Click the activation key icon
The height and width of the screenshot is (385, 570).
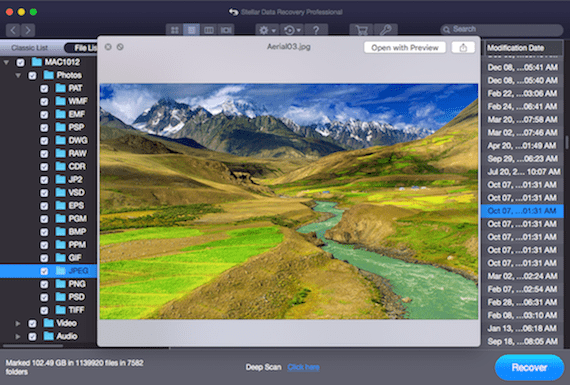tap(385, 30)
